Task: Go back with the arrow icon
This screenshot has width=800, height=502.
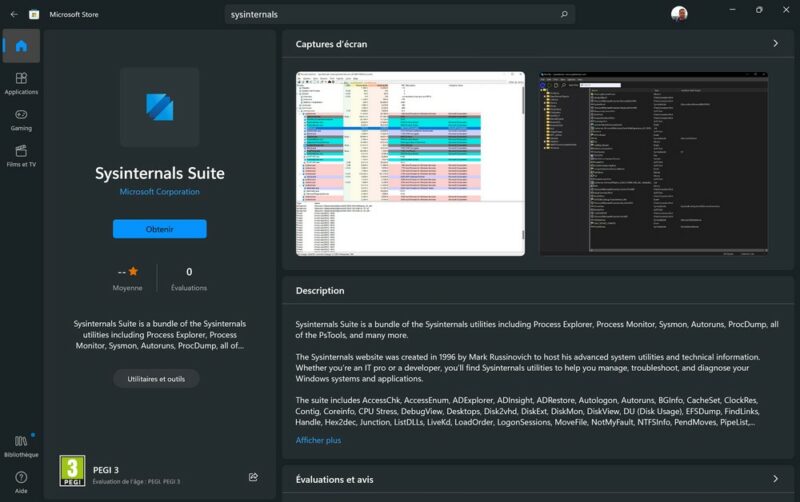Action: click(x=14, y=14)
